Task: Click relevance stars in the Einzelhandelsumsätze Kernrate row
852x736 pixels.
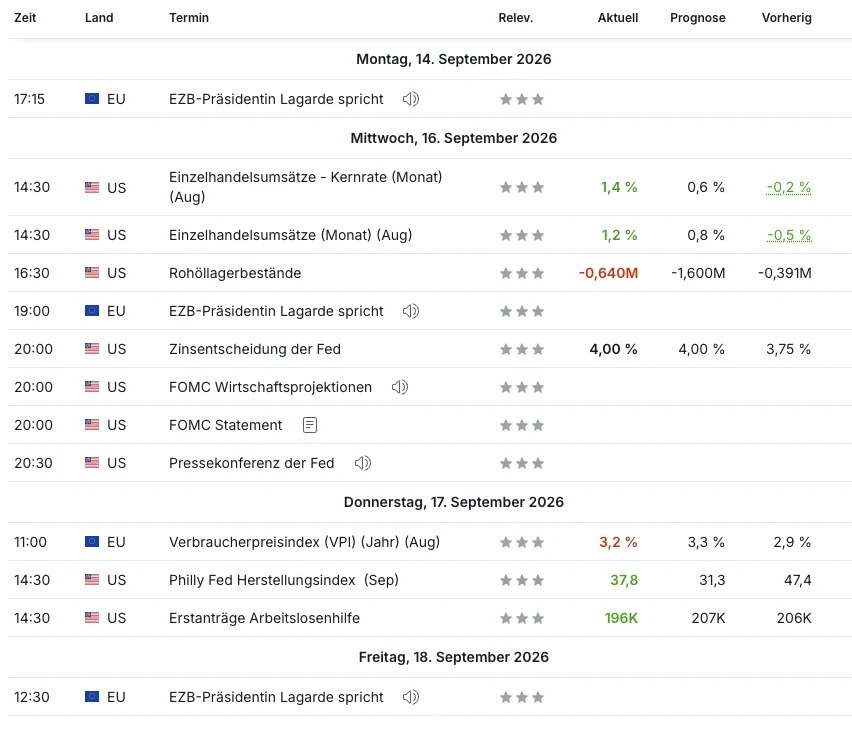Action: coord(522,187)
